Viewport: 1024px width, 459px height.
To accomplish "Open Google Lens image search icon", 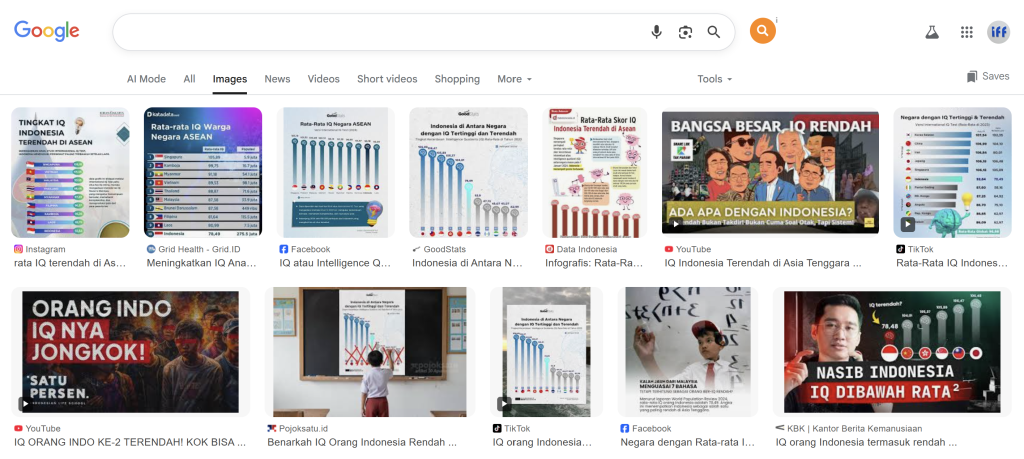I will (685, 32).
